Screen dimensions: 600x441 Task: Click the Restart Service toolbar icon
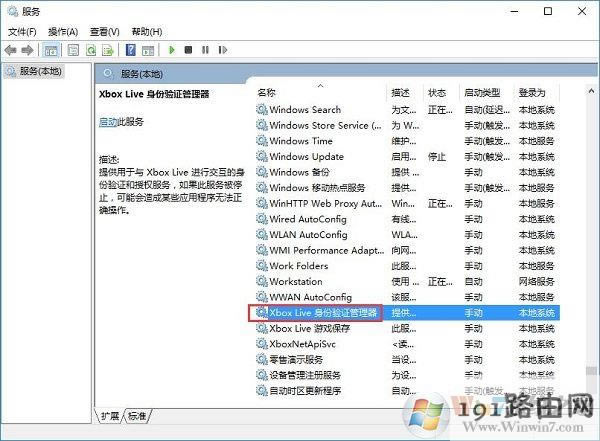tap(221, 49)
